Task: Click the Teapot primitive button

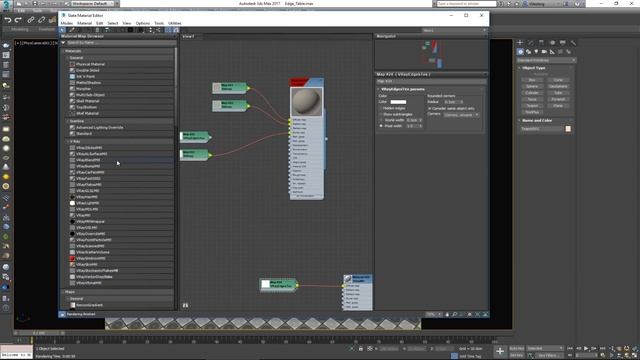Action: click(x=532, y=106)
